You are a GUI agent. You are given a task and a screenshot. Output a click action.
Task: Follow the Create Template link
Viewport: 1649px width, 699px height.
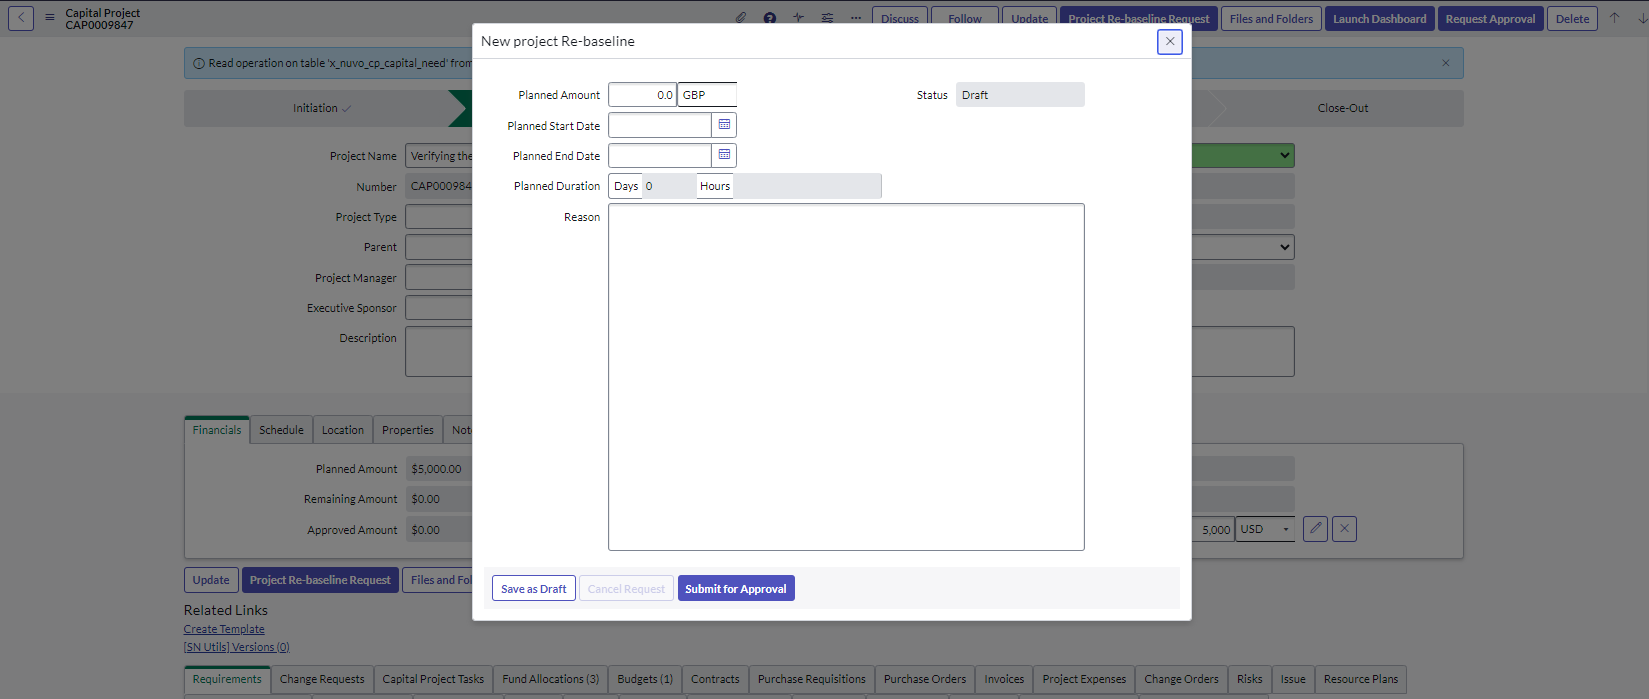click(x=224, y=629)
